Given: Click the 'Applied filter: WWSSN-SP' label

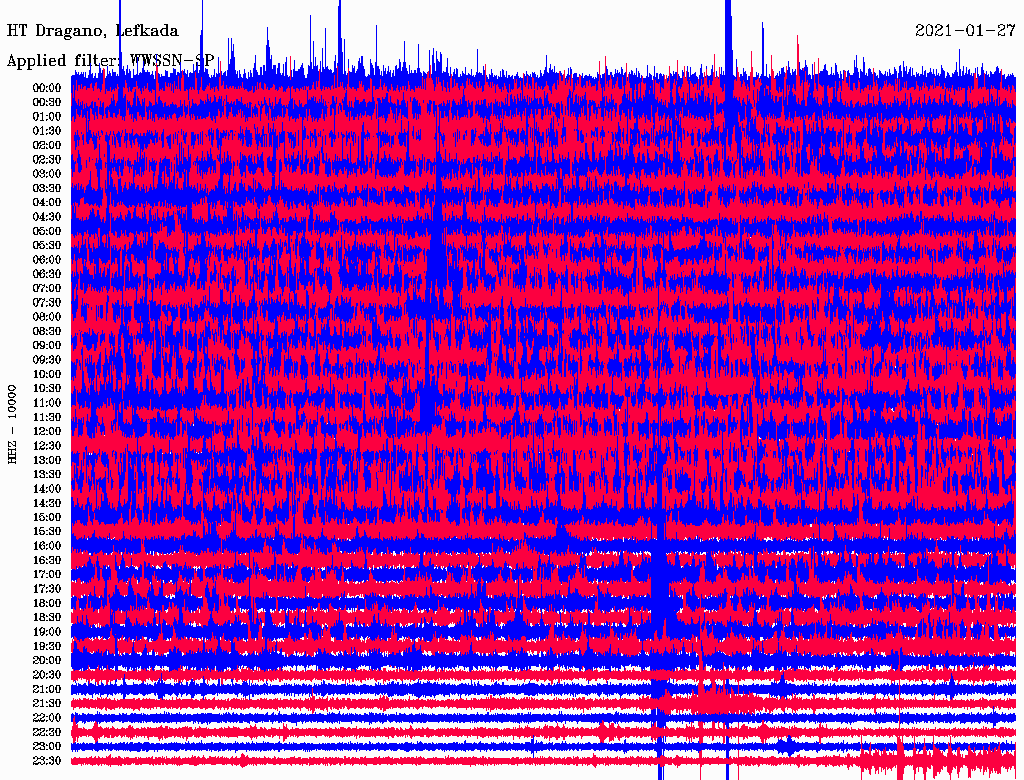Looking at the screenshot, I should click(110, 61).
